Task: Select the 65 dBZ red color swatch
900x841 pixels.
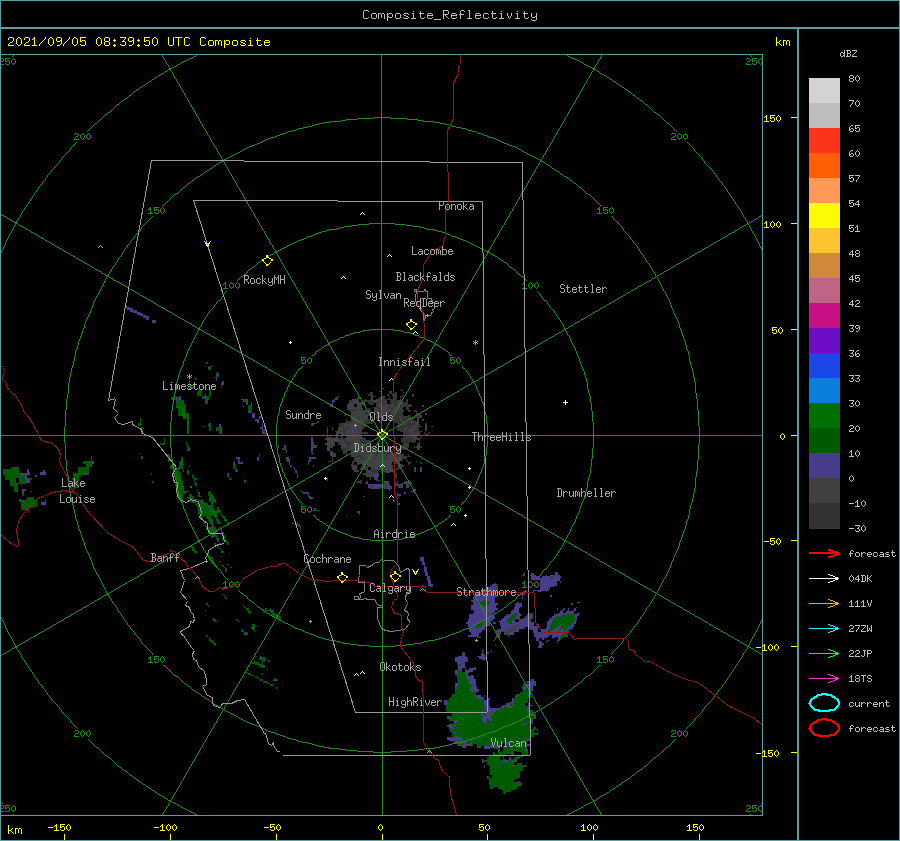Action: [824, 140]
